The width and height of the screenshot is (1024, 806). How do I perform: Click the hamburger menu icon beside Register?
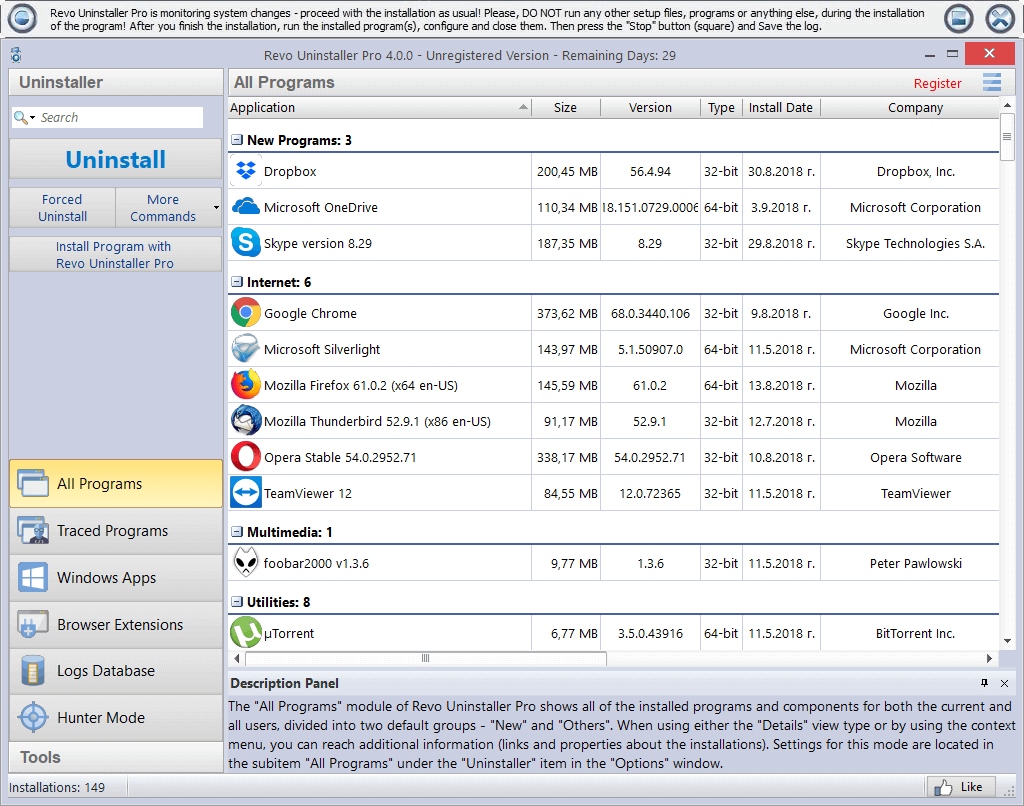click(x=991, y=83)
